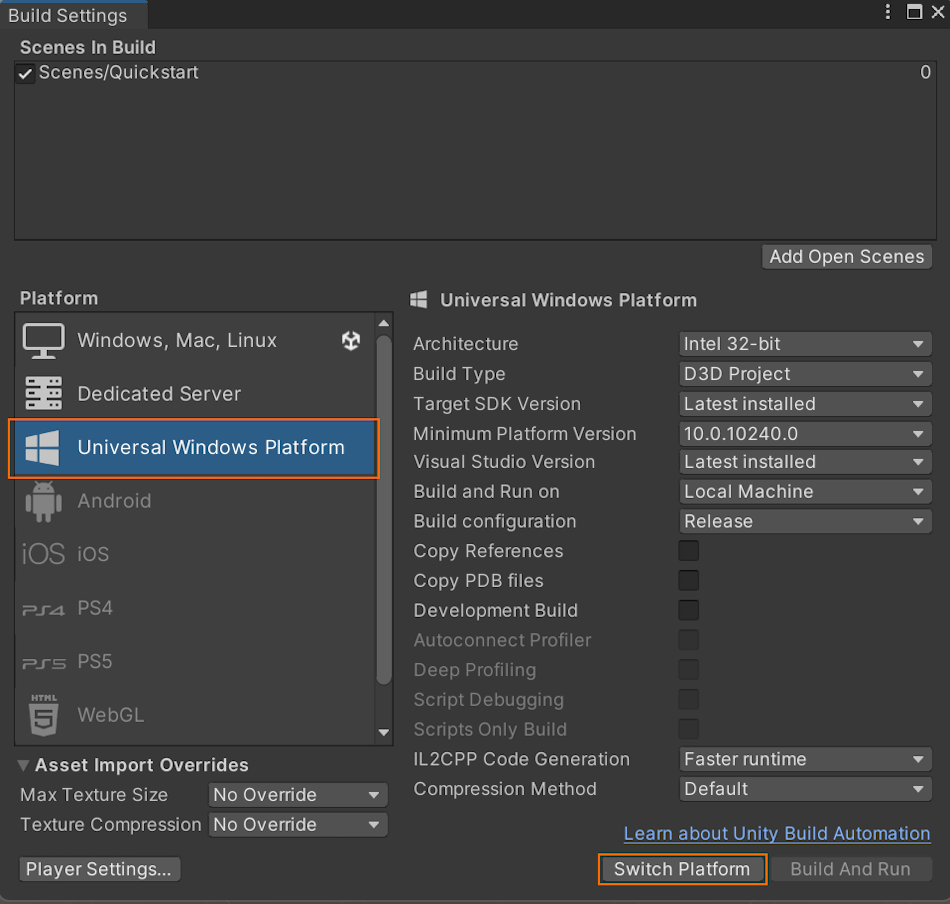
Task: Open the Max Texture Size dropdown
Action: point(298,795)
